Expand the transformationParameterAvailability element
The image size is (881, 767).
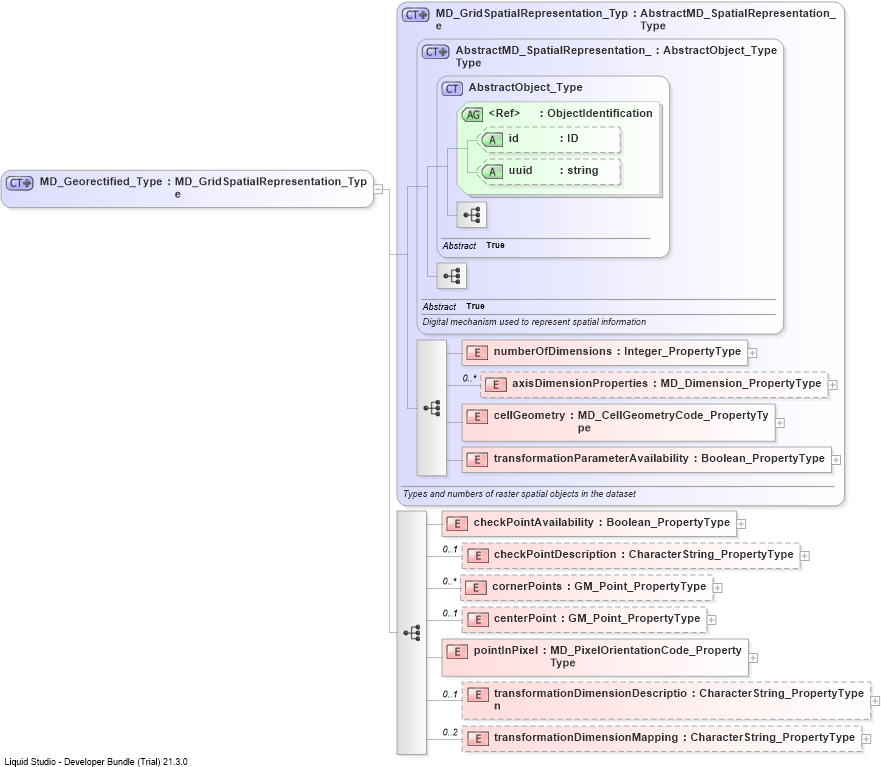point(836,460)
